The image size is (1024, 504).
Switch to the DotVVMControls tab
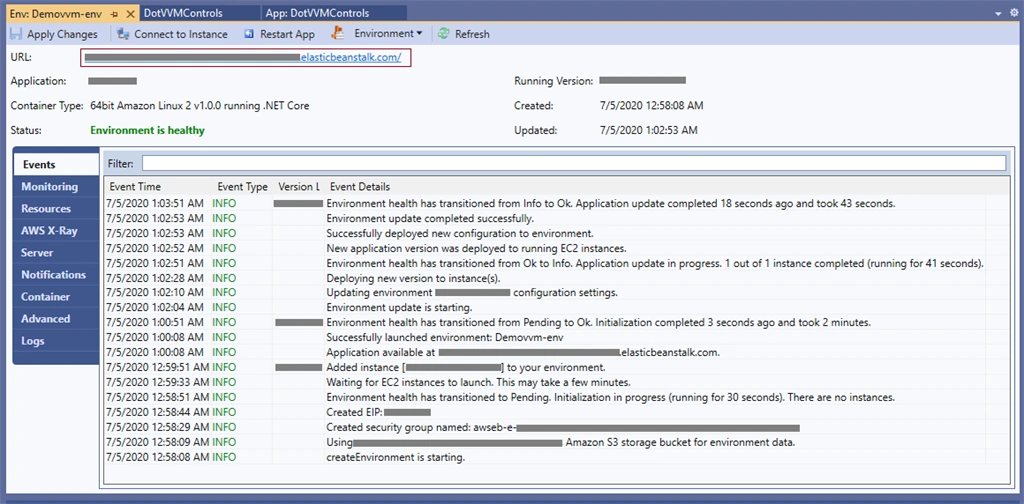point(183,13)
